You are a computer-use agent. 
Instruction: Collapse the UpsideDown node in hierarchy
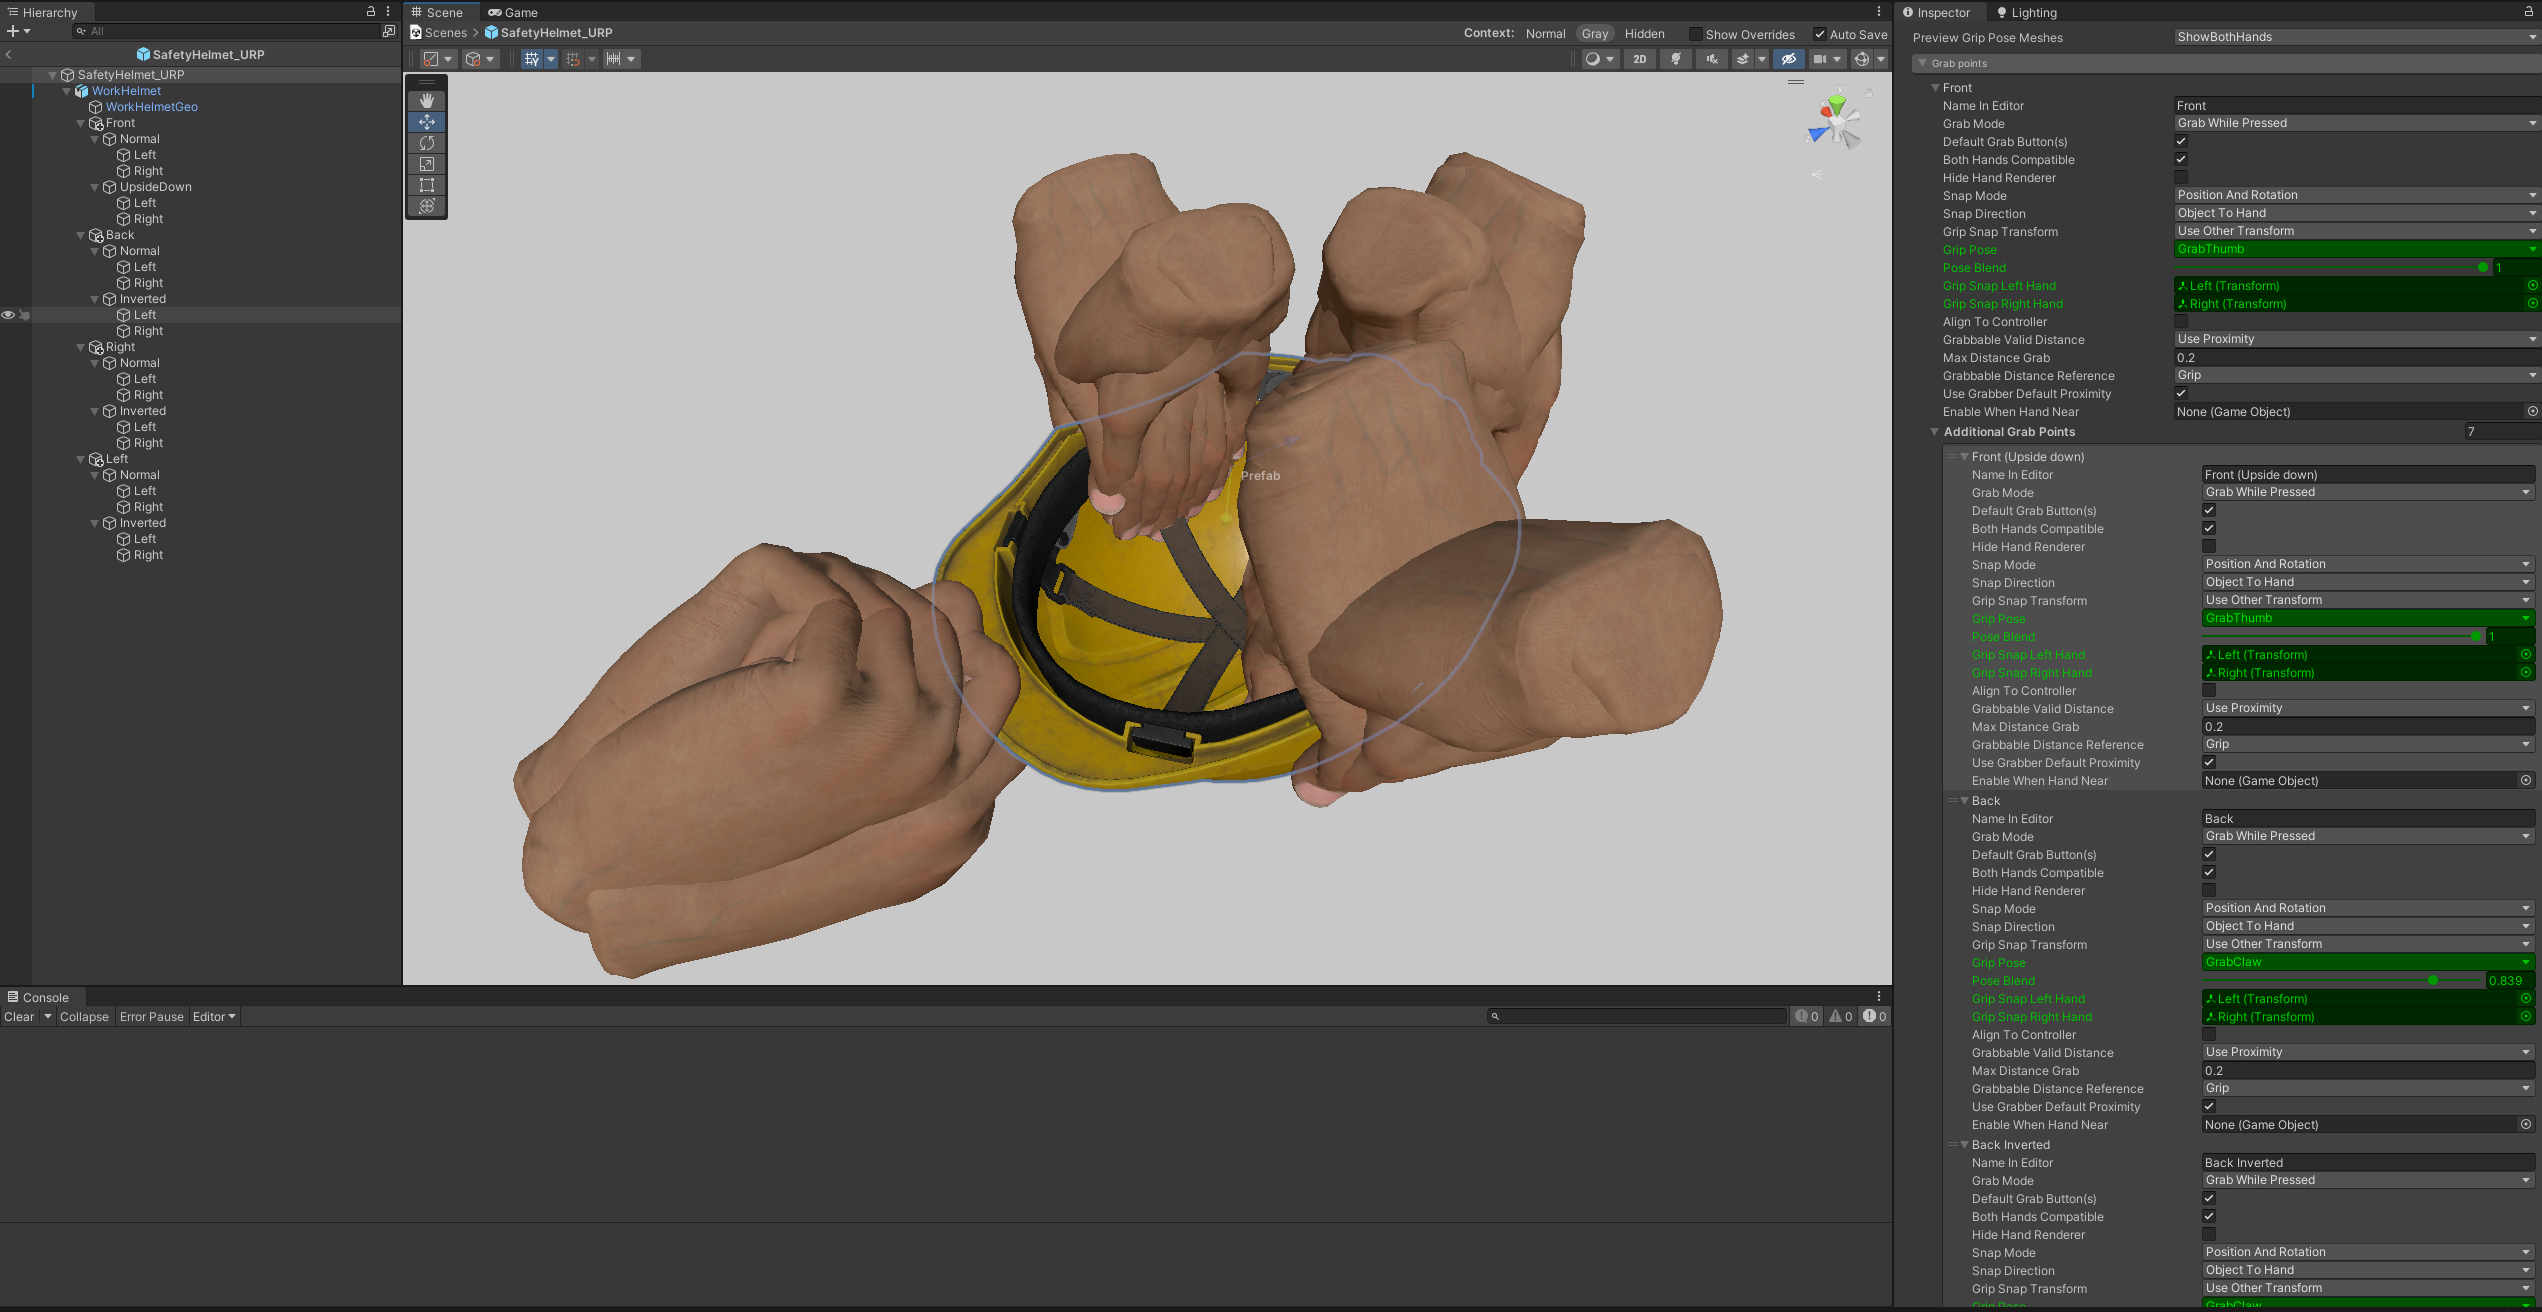95,187
